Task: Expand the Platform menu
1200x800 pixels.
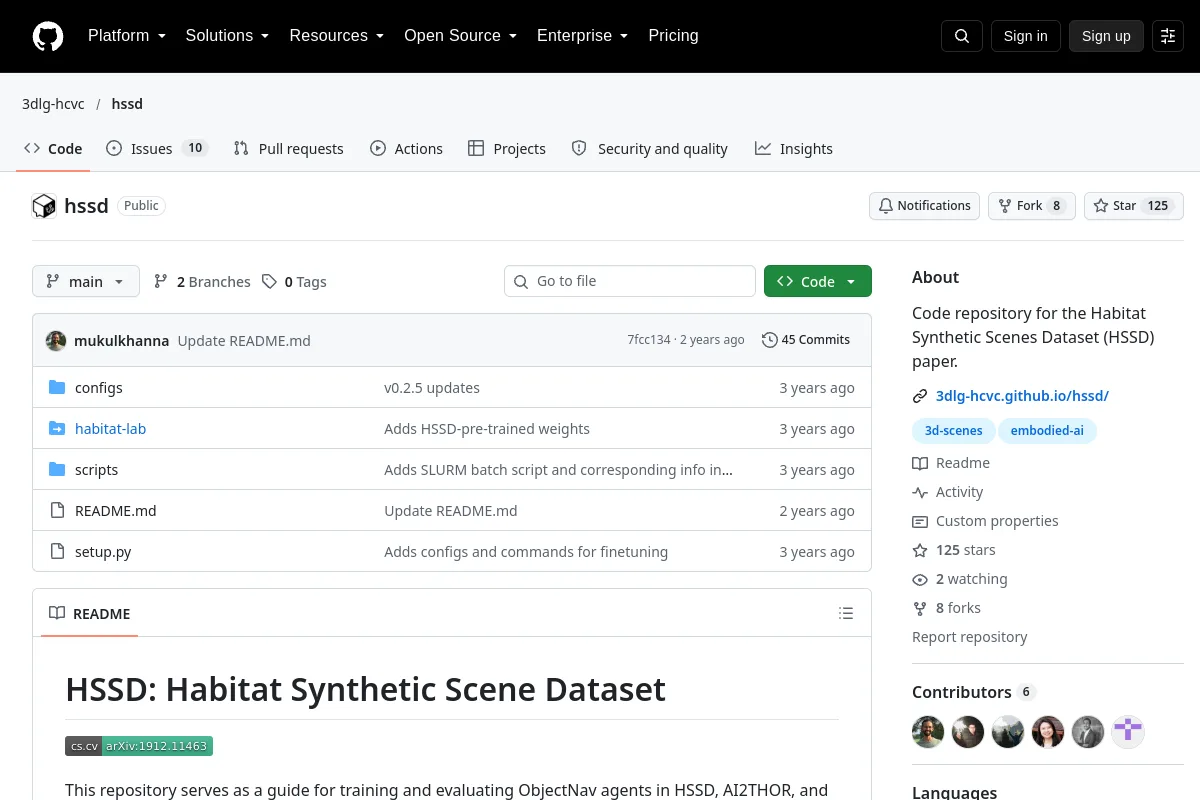Action: click(x=127, y=36)
